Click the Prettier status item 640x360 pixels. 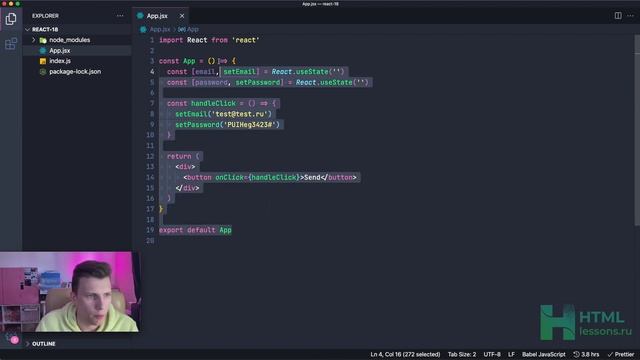(621, 354)
